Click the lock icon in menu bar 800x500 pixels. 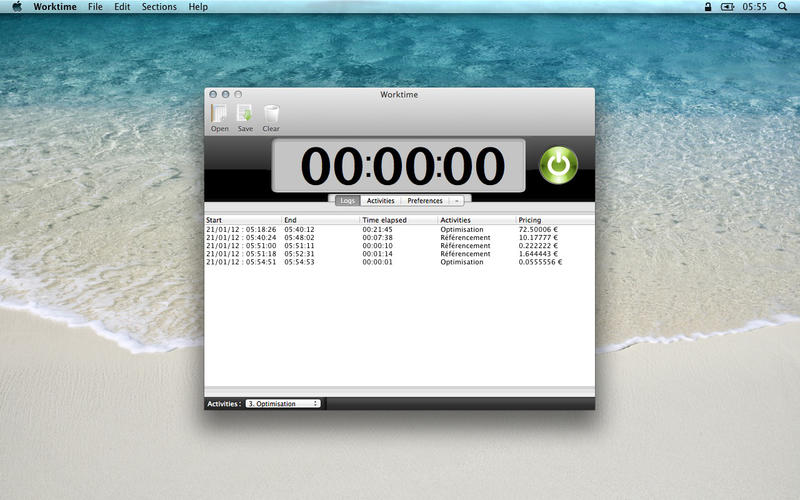pos(708,7)
